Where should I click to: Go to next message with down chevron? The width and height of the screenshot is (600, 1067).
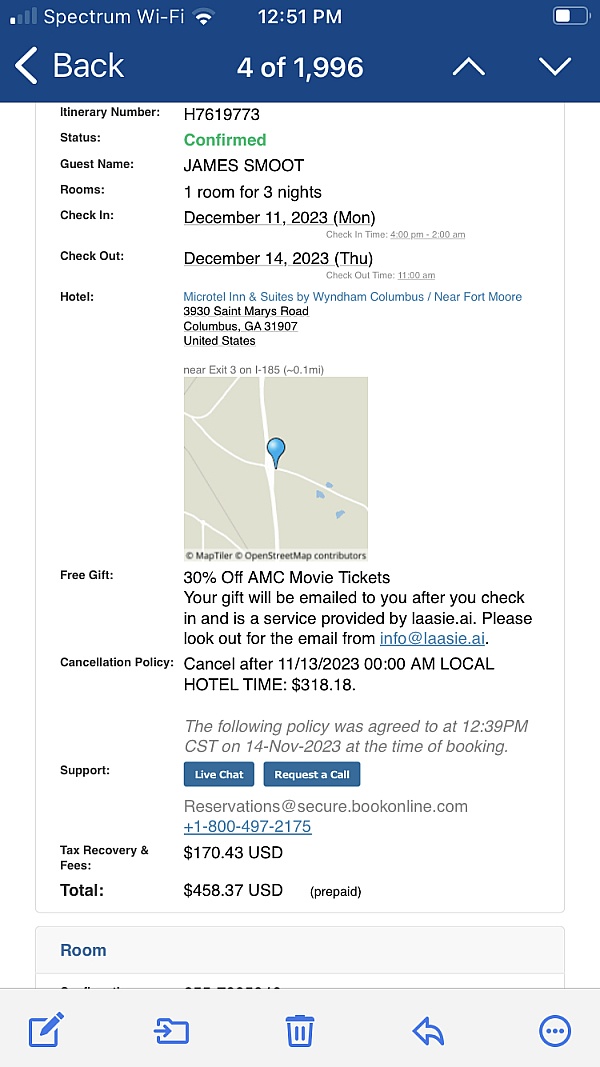pos(554,67)
